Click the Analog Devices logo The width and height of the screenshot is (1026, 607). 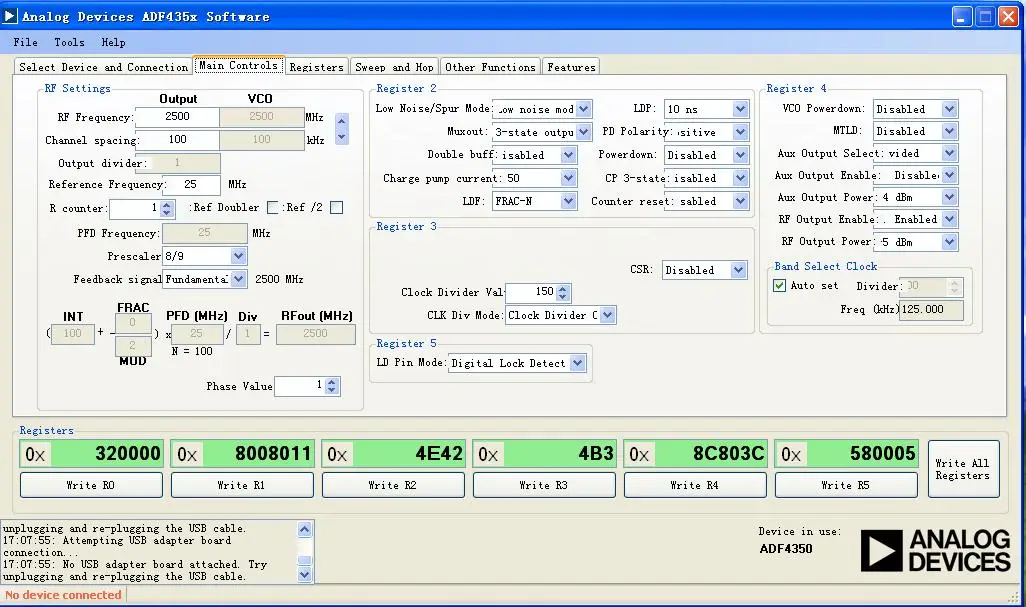coord(936,551)
